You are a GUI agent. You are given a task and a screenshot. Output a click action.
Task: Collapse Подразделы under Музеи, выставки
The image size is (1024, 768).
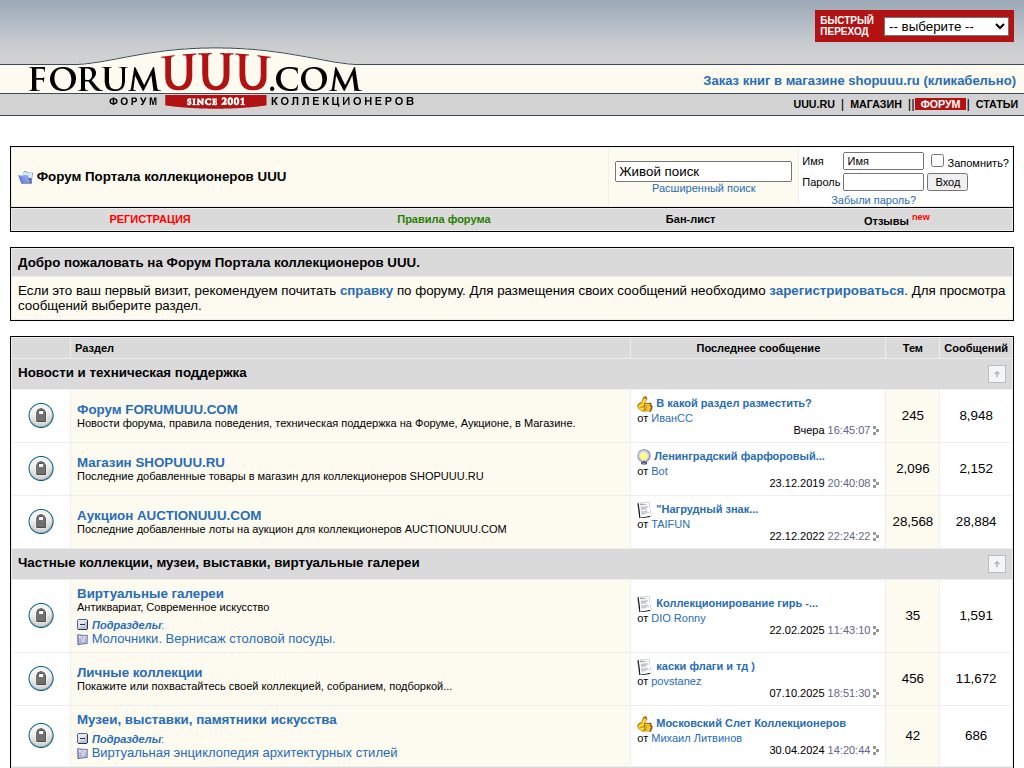(83, 739)
